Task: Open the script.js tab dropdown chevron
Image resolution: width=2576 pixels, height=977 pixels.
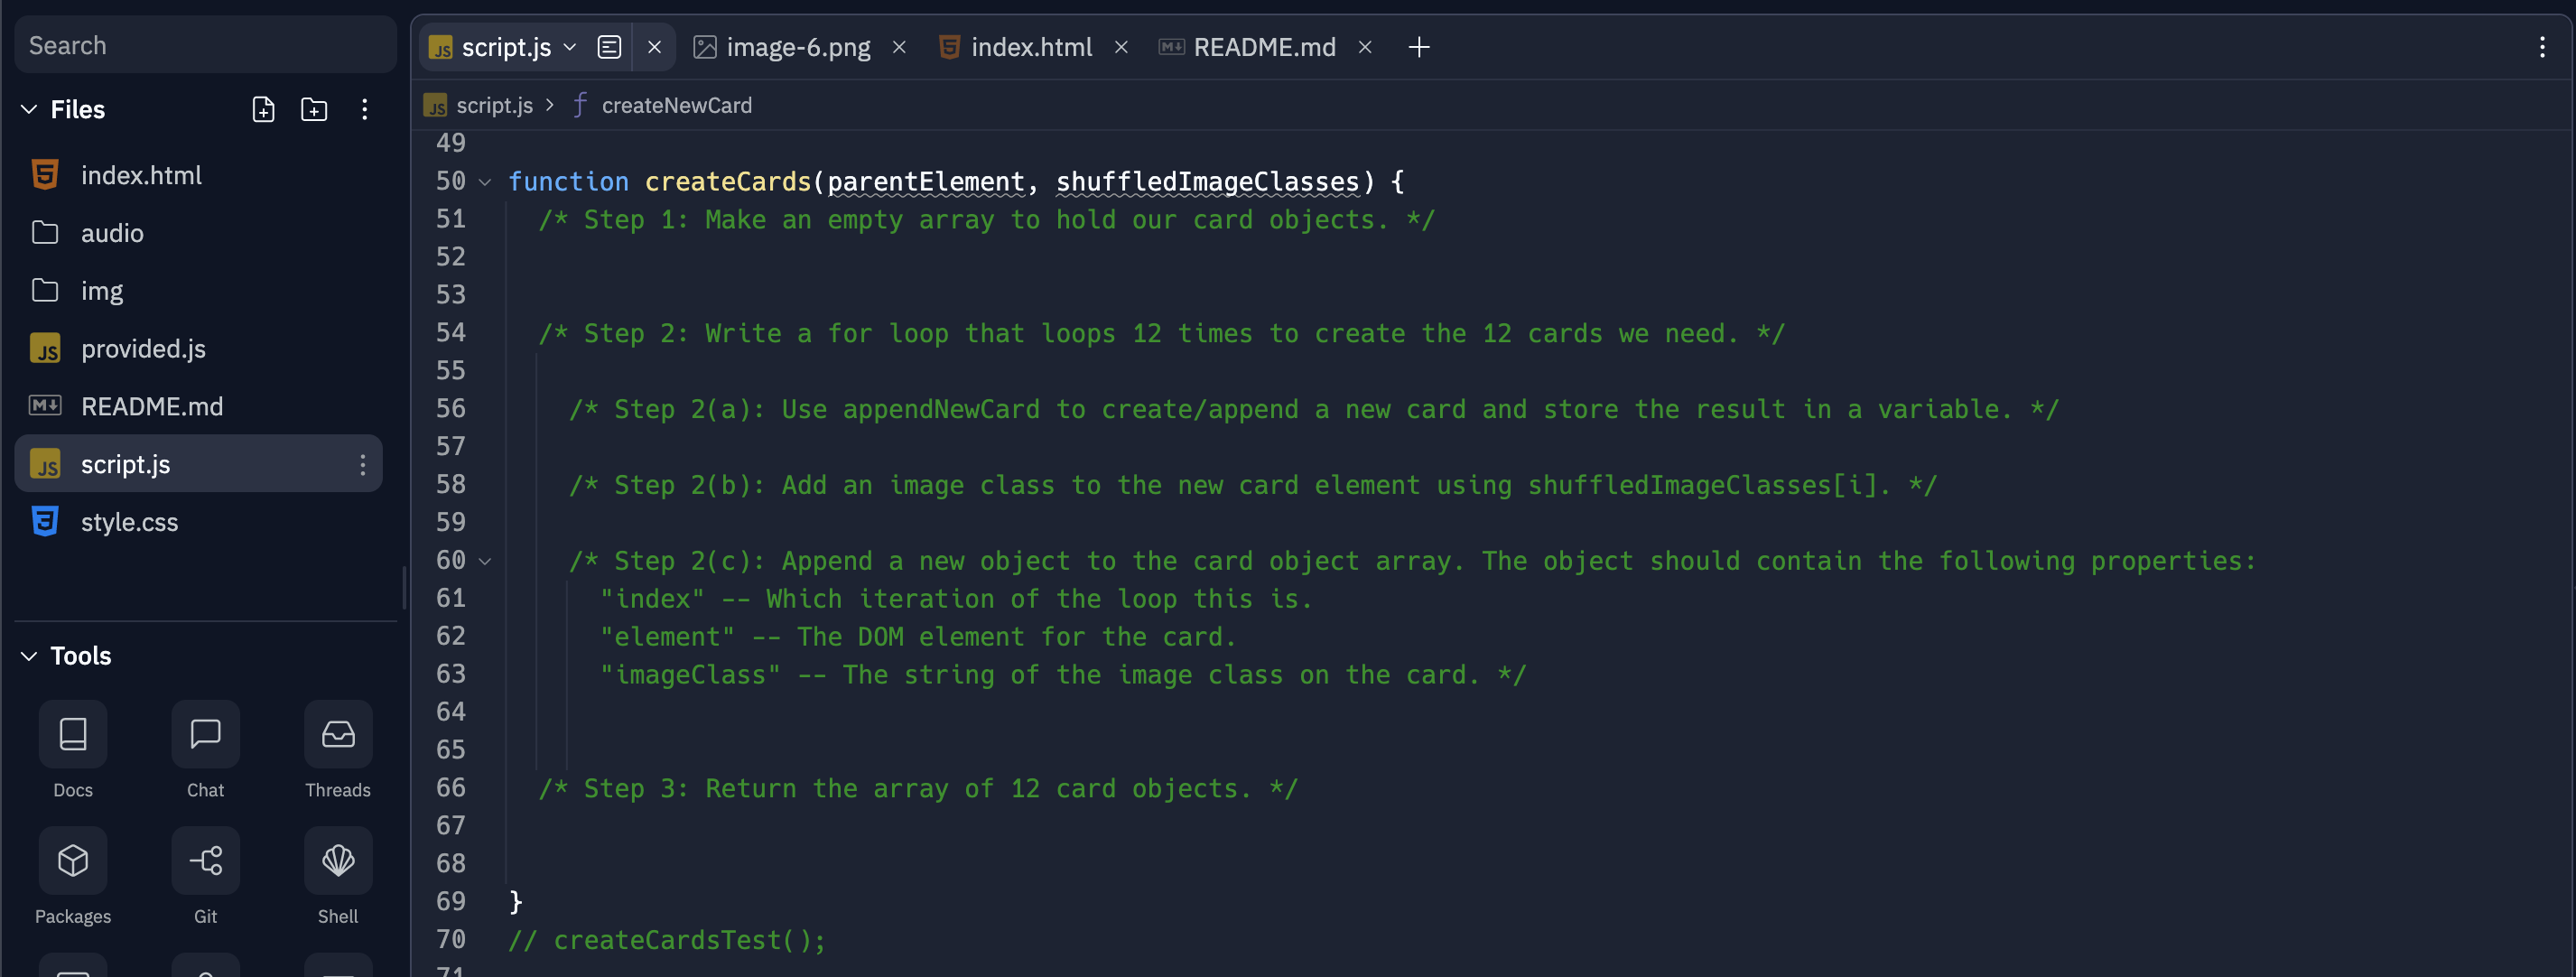Action: coord(570,47)
